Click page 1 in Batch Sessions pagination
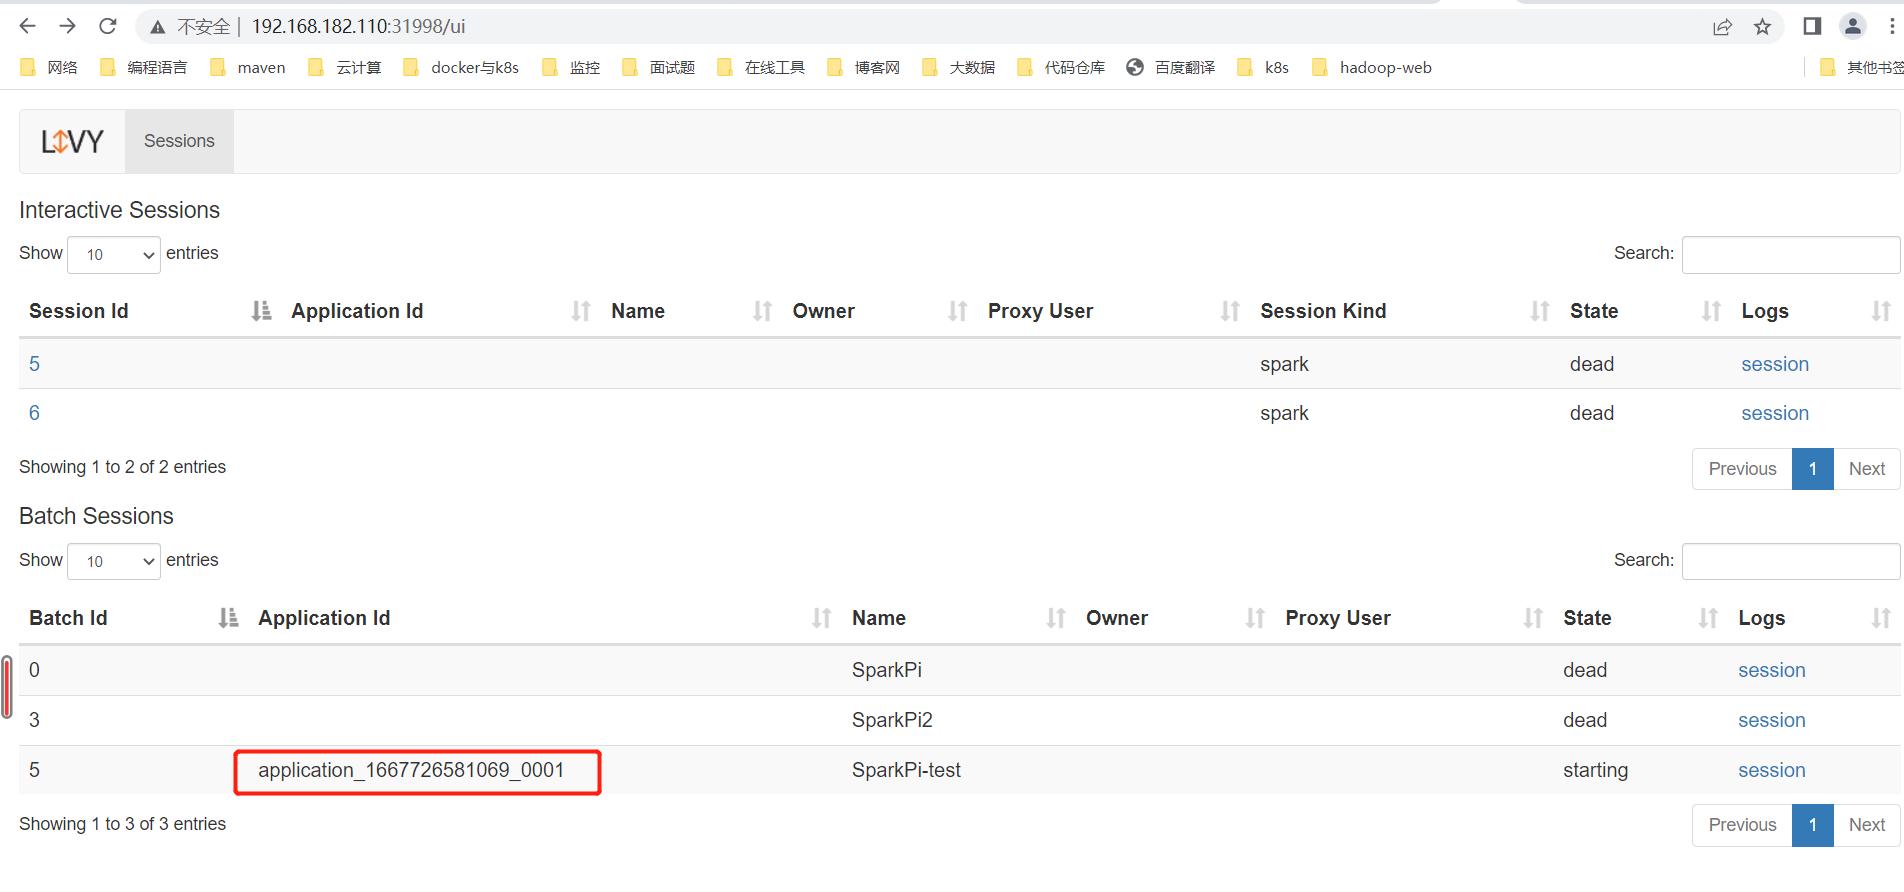Viewport: 1904px width, 892px height. point(1813,825)
